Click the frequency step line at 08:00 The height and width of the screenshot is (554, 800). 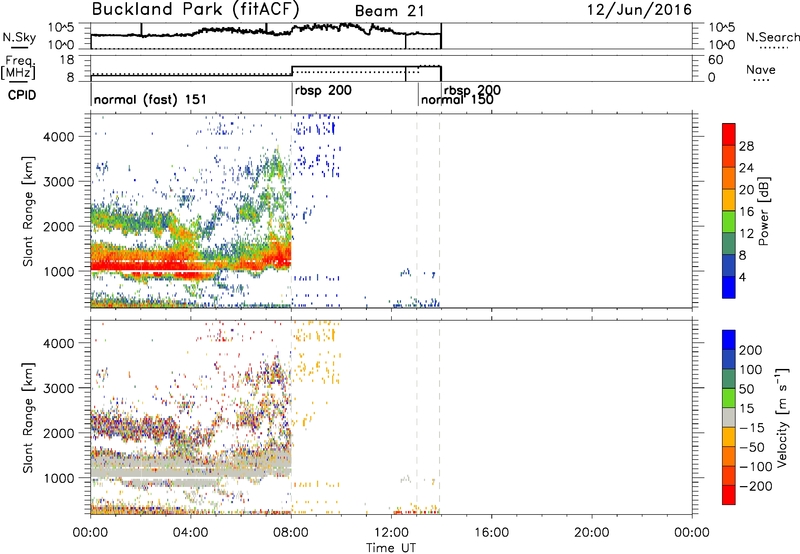[x=291, y=71]
